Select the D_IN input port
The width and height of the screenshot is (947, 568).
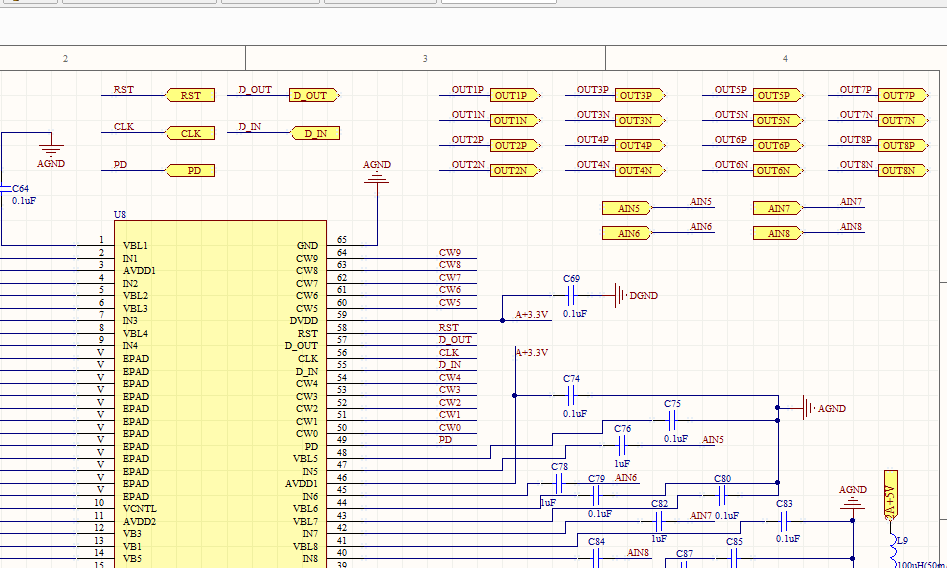click(315, 133)
